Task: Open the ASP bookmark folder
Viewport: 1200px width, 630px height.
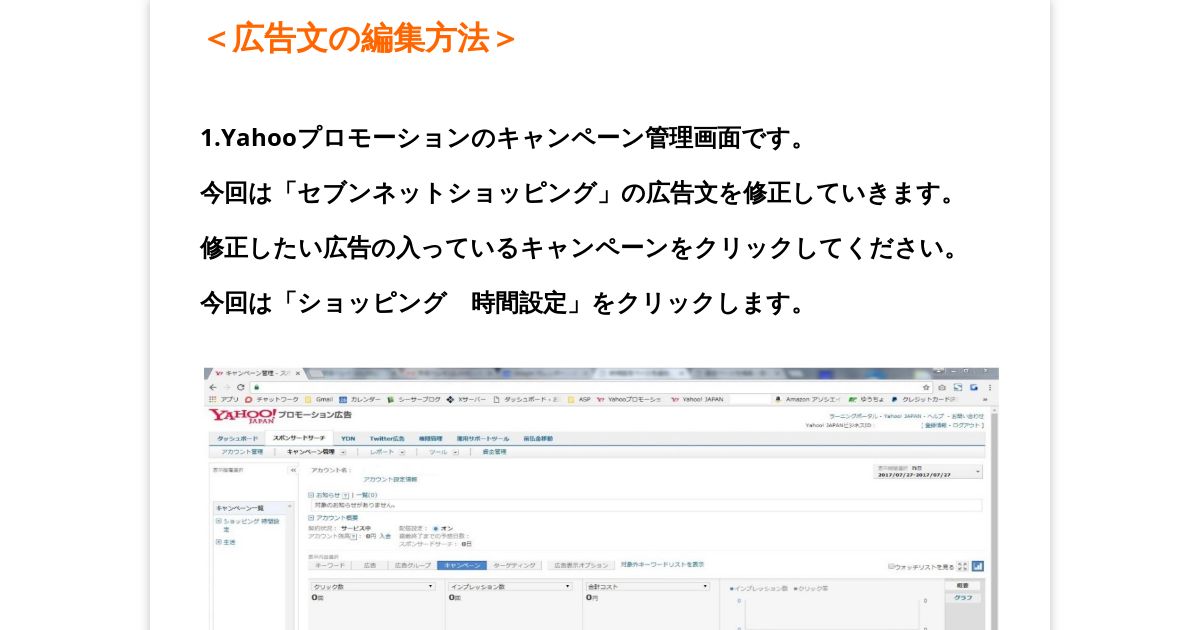Action: coord(579,399)
